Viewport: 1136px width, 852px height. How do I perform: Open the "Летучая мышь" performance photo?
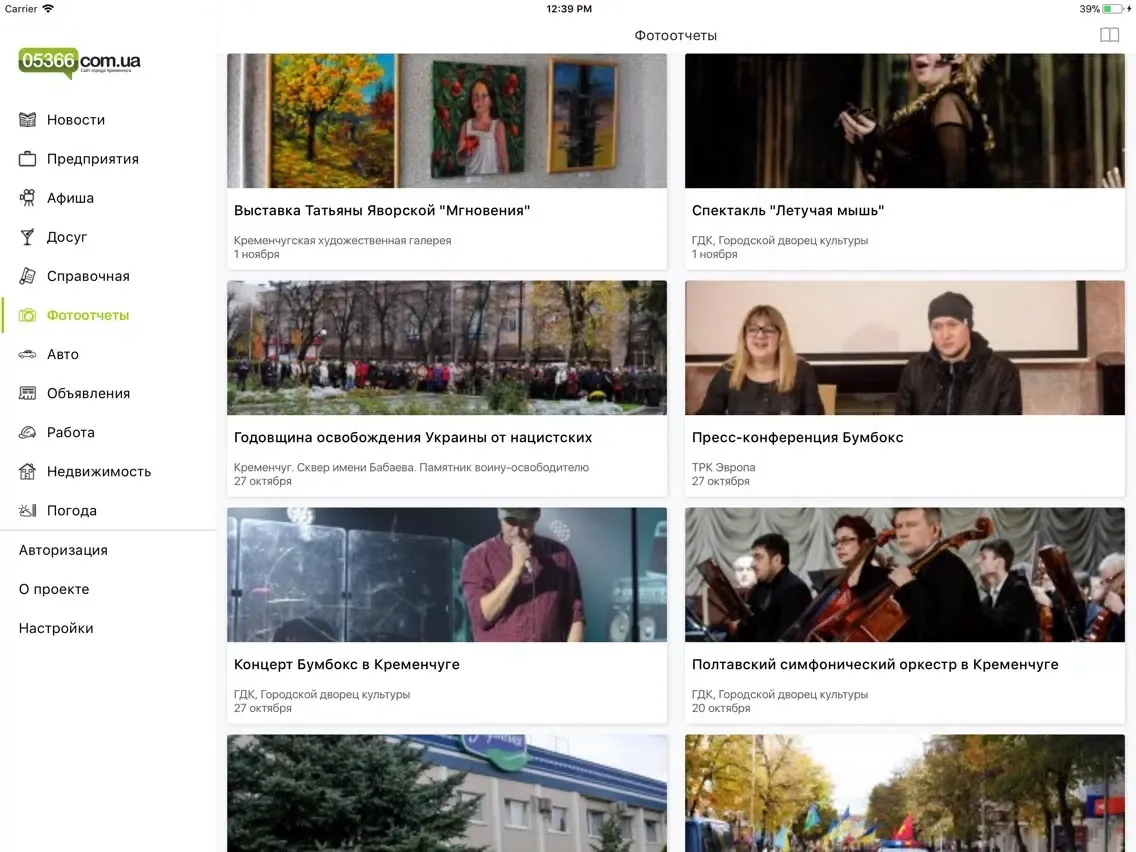[x=905, y=120]
